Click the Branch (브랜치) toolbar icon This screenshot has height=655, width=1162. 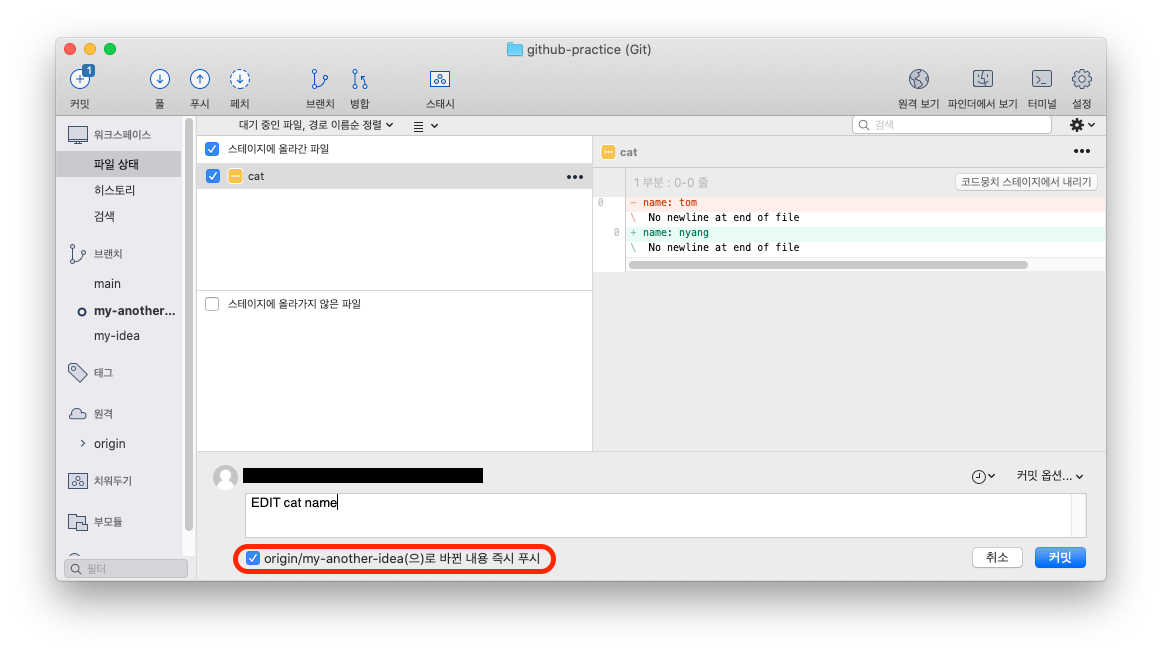coord(319,79)
